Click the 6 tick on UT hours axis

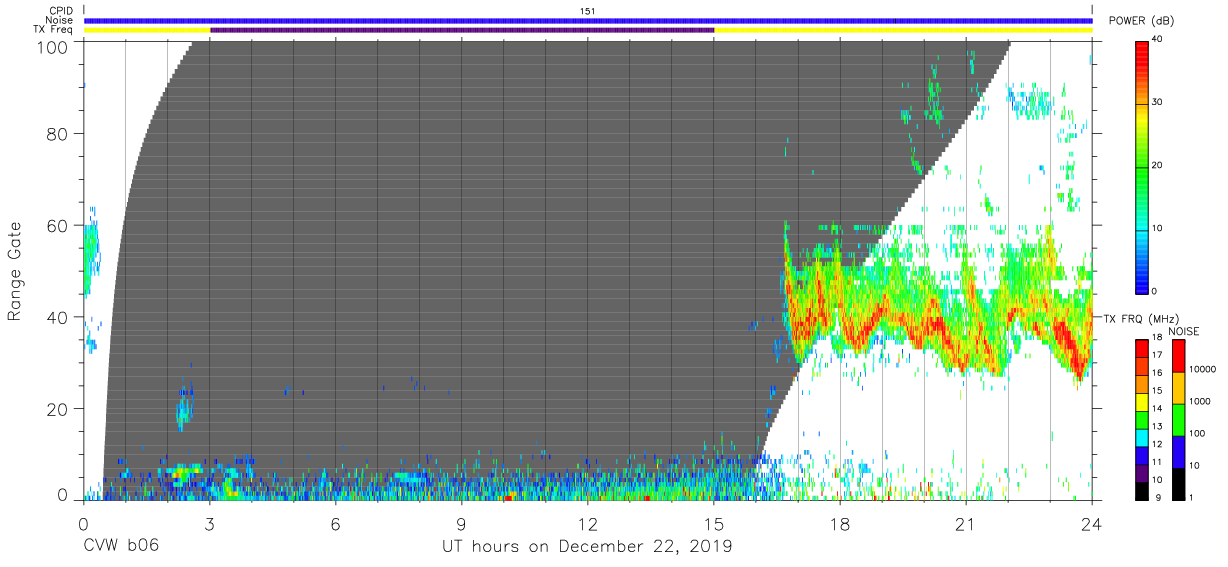[336, 522]
